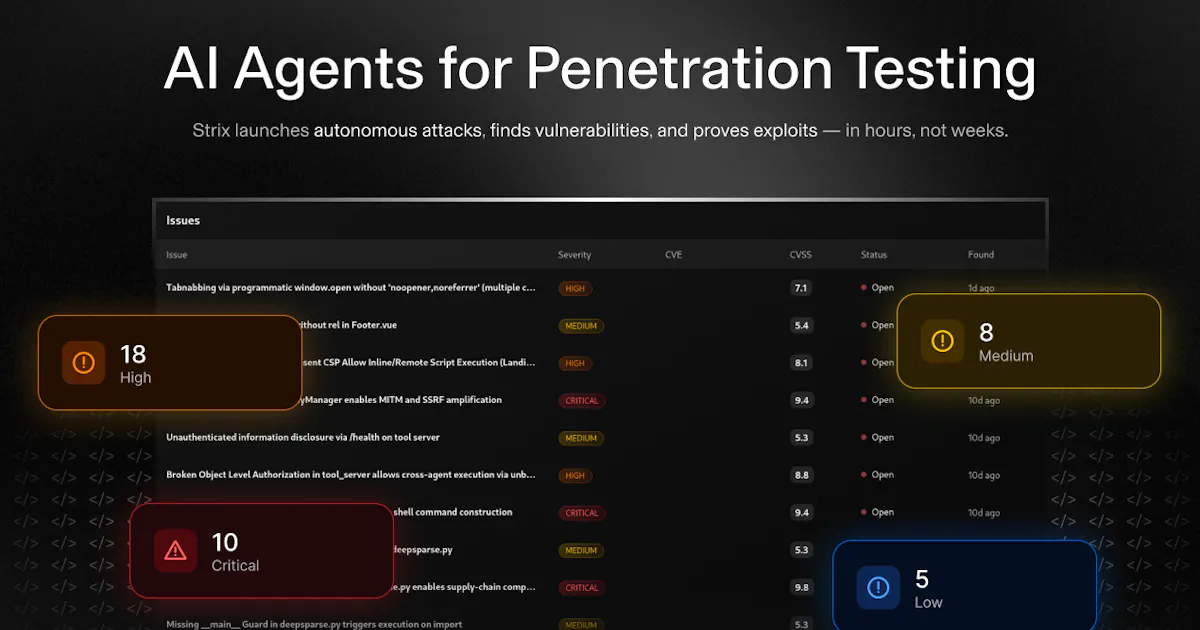Screen dimensions: 1200x630
Task: Open the Tabnabbing via programmatic window.open issue
Action: point(350,288)
